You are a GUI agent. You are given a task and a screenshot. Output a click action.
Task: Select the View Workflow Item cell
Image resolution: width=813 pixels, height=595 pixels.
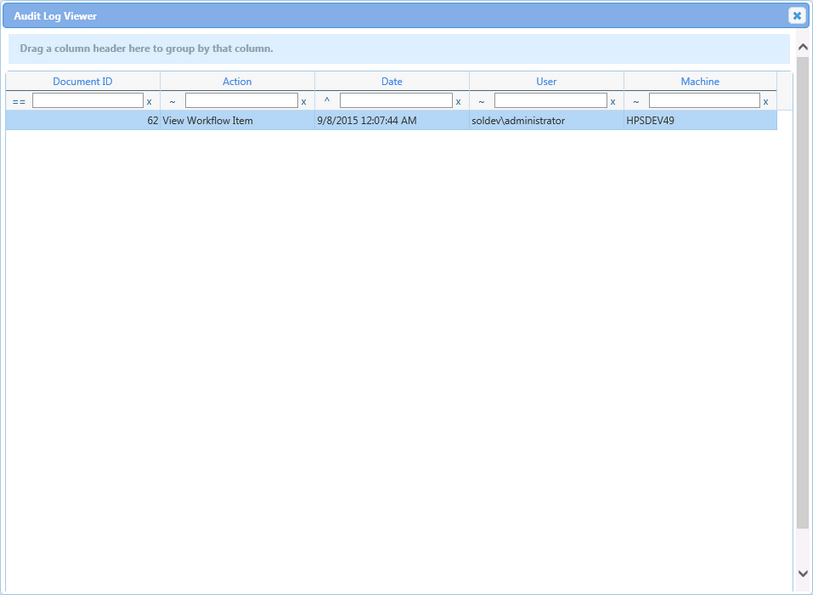(237, 120)
